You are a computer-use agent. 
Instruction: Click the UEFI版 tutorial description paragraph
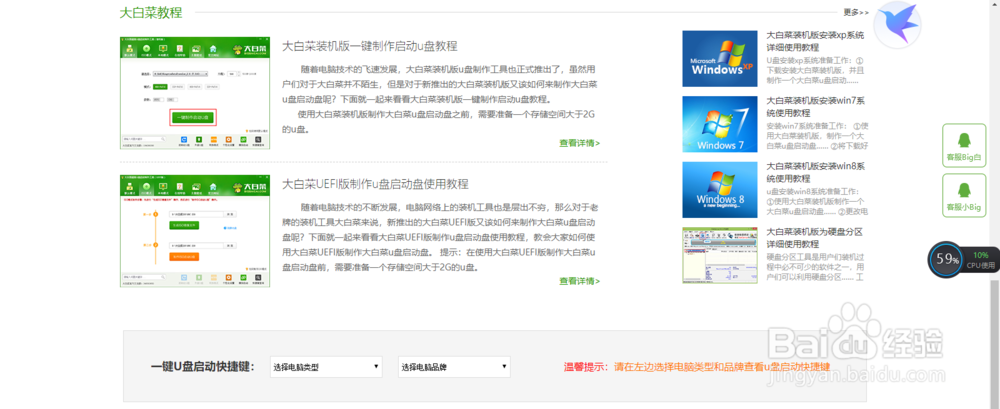coord(441,237)
